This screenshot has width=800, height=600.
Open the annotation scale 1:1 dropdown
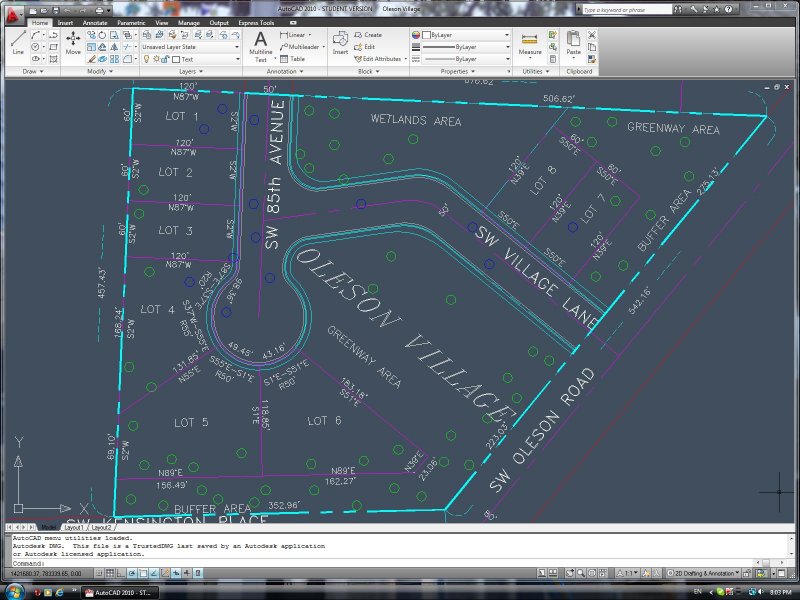click(x=628, y=573)
